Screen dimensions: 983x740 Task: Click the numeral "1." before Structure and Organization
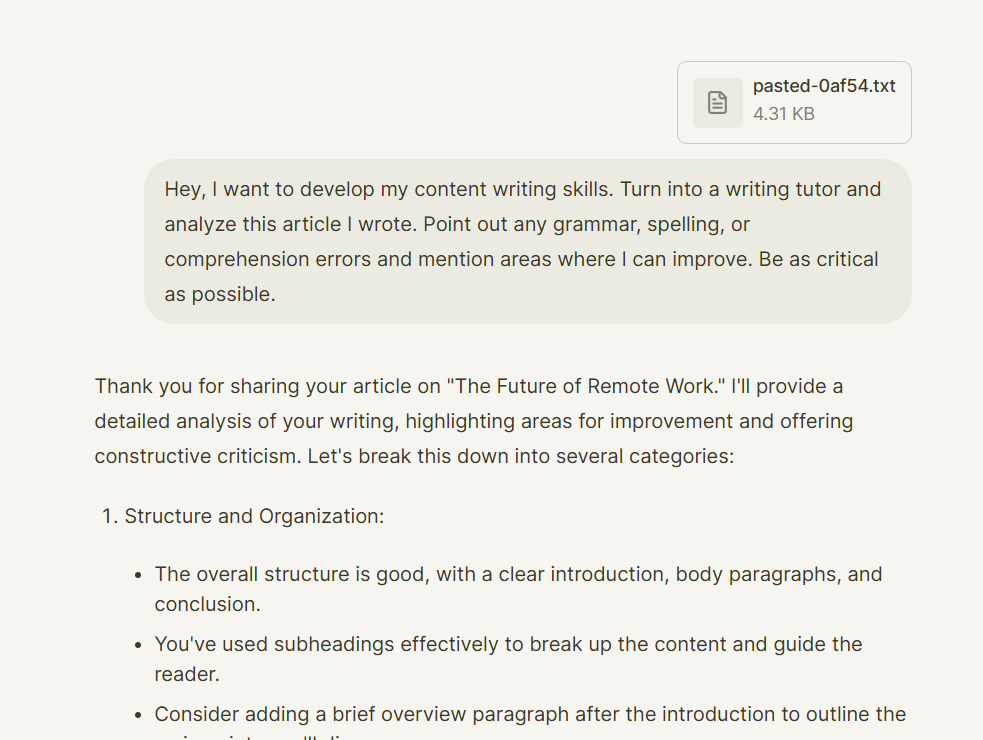point(110,516)
